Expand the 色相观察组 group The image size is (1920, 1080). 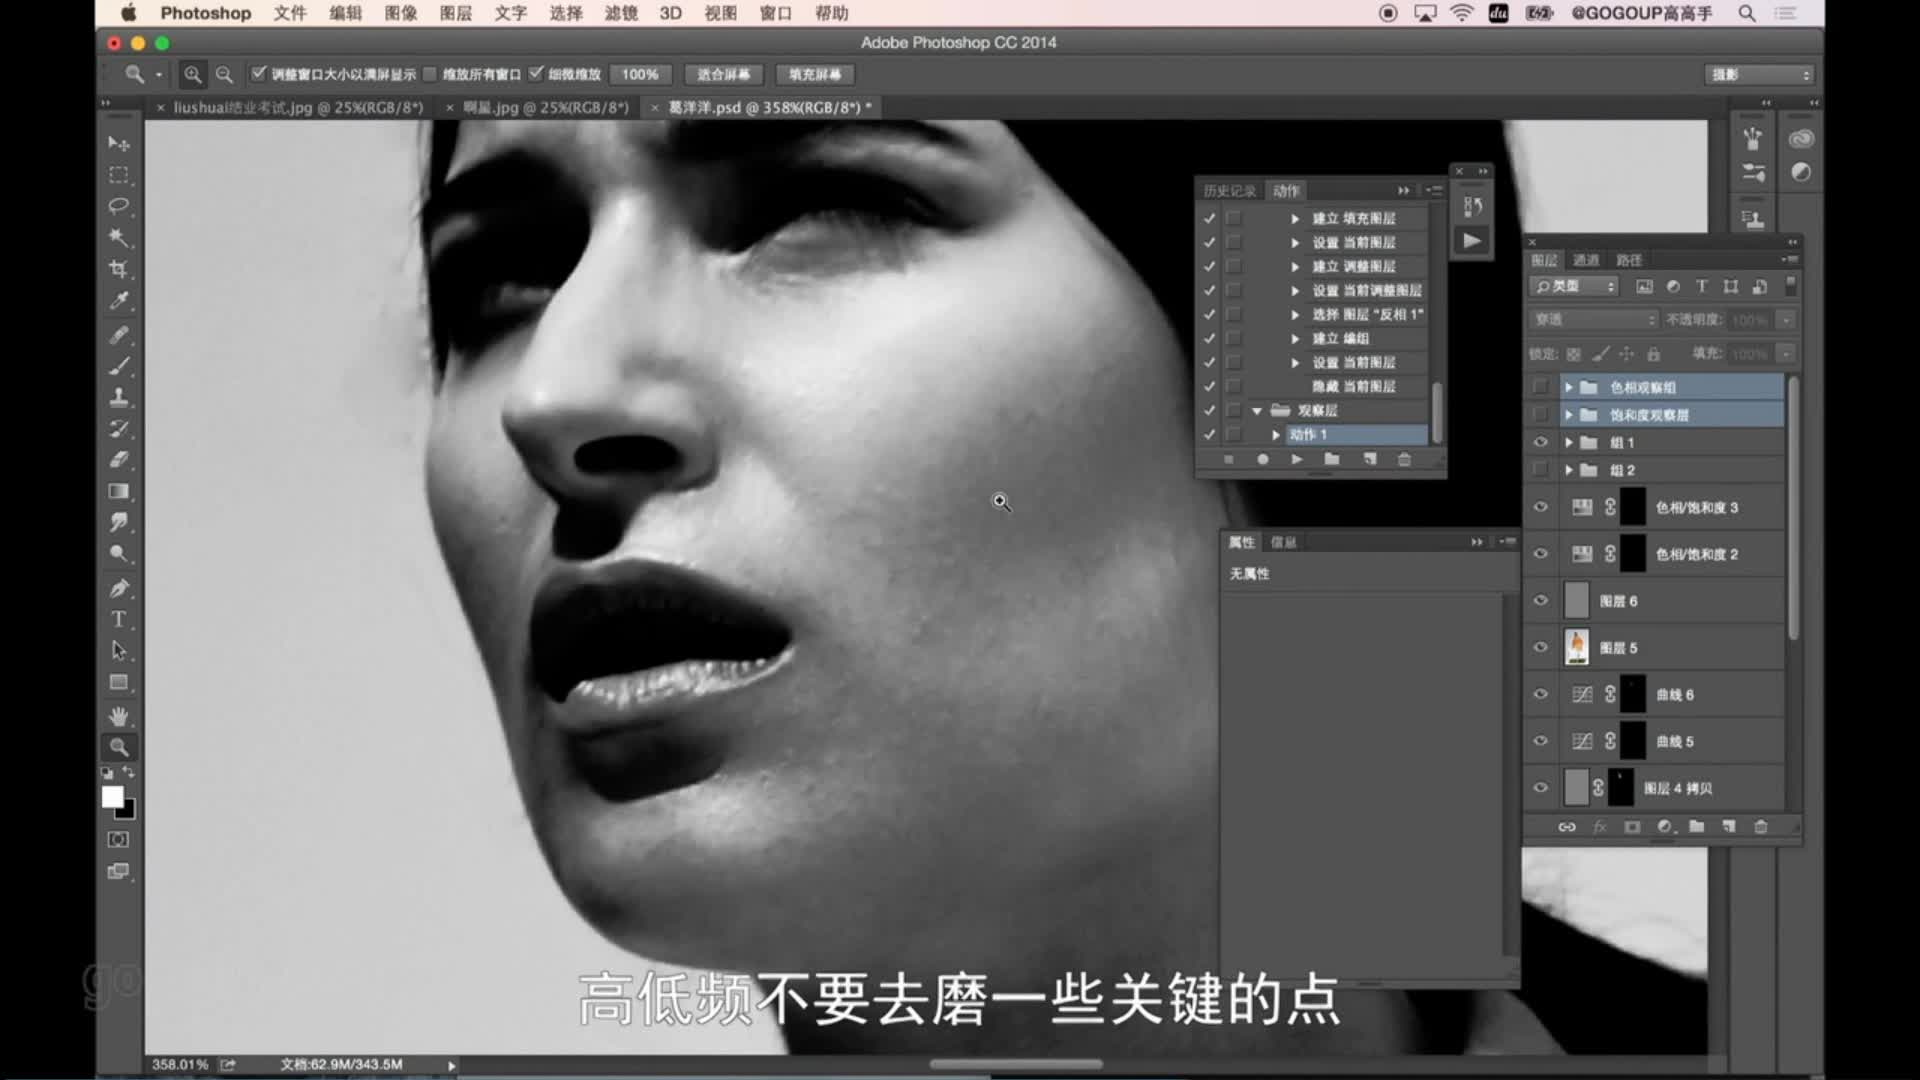coord(1569,387)
